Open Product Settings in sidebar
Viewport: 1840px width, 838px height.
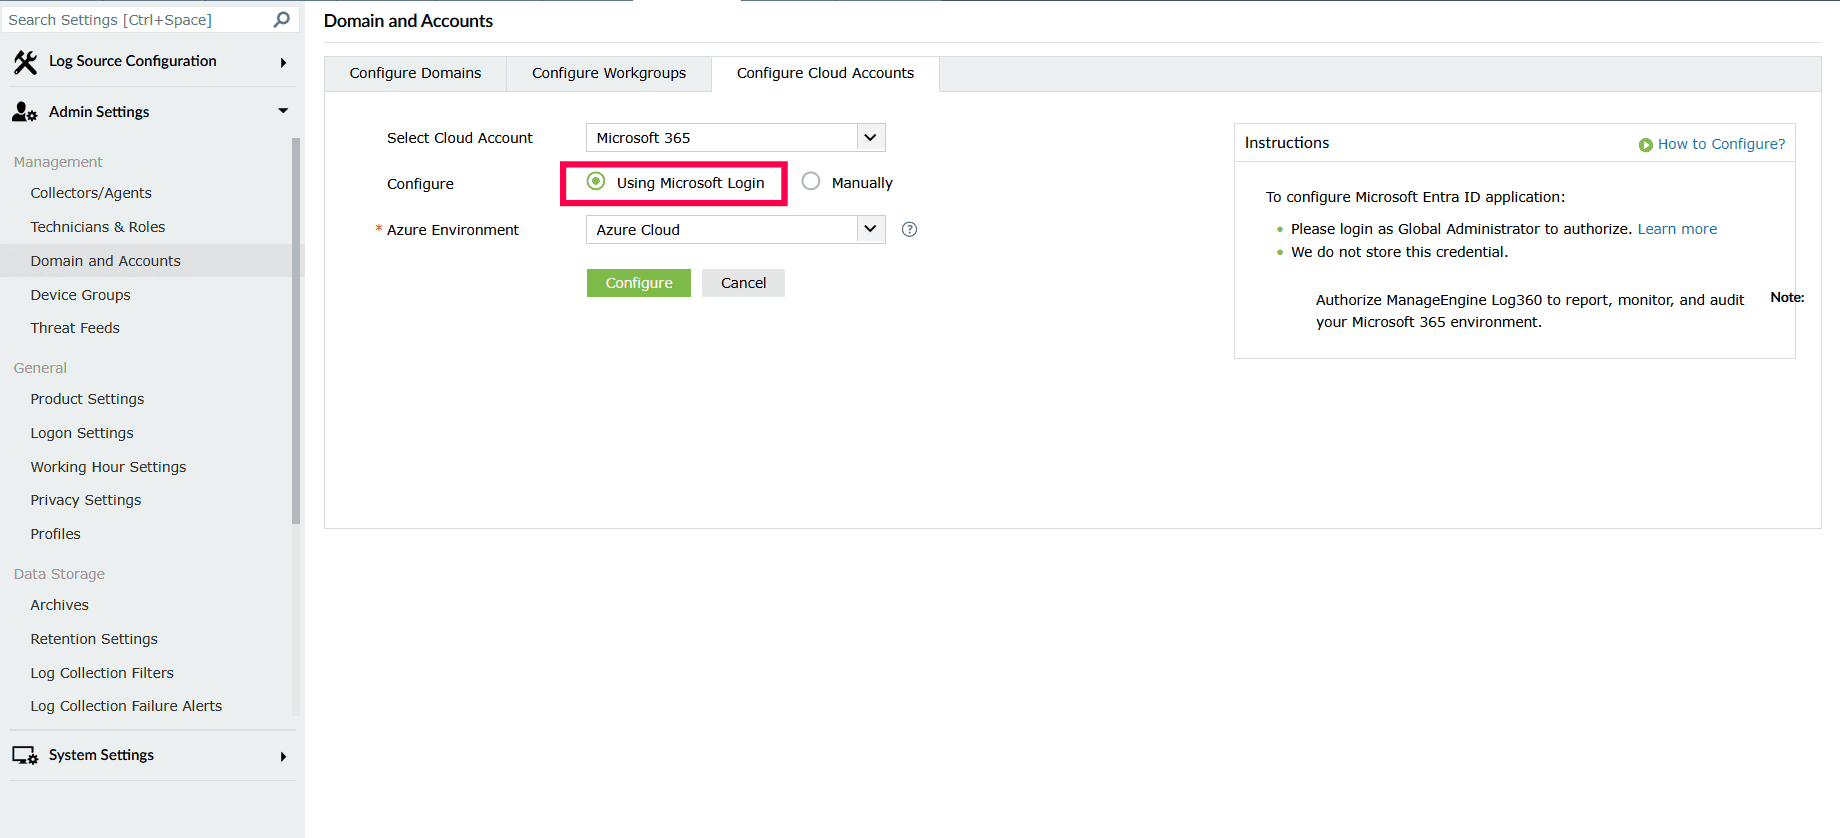[x=87, y=399]
